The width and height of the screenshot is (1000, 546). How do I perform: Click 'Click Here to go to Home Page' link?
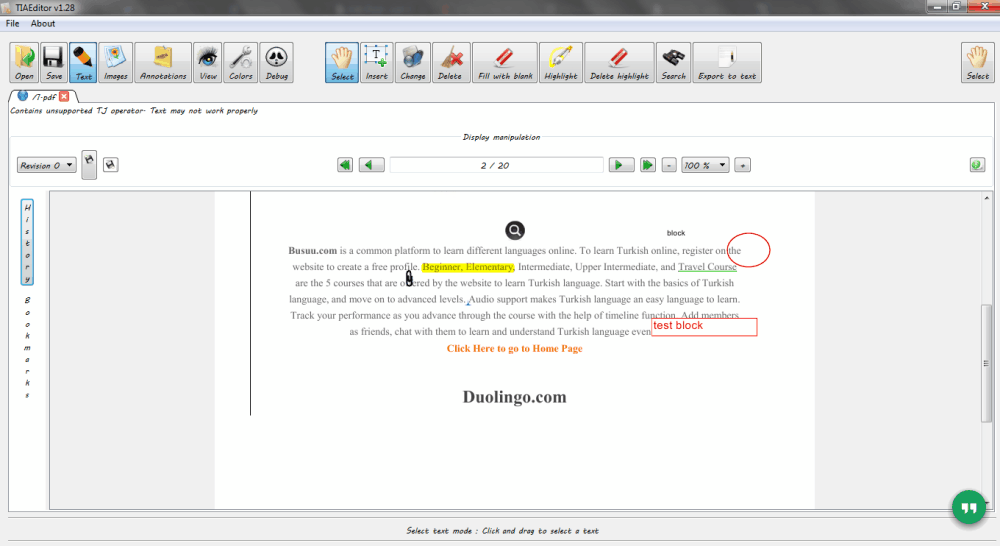(x=515, y=348)
